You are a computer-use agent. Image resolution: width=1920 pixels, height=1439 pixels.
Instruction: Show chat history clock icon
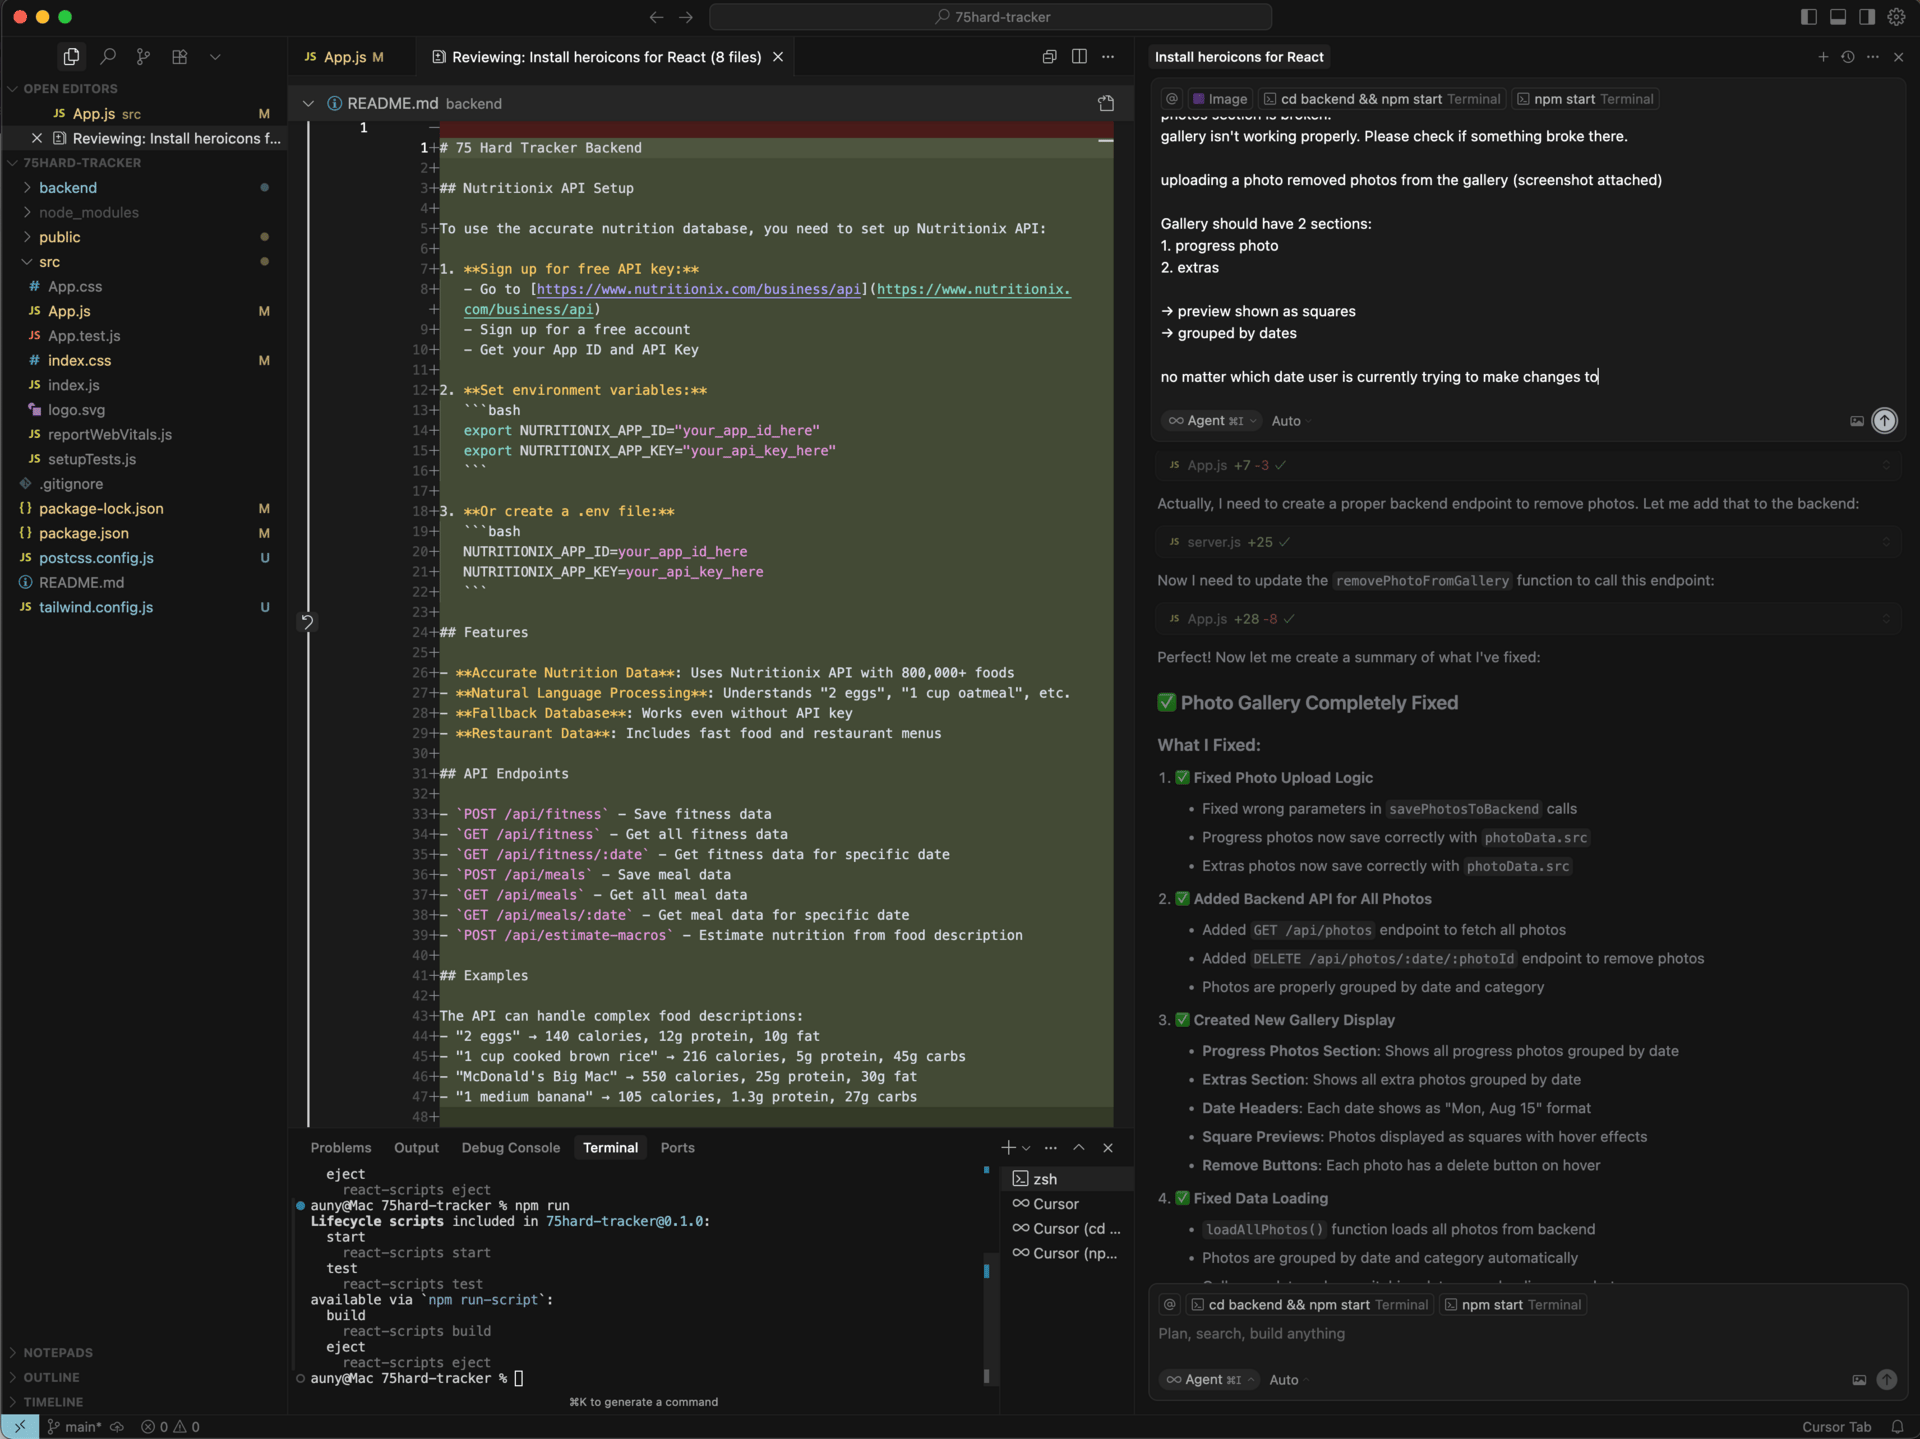pyautogui.click(x=1848, y=57)
